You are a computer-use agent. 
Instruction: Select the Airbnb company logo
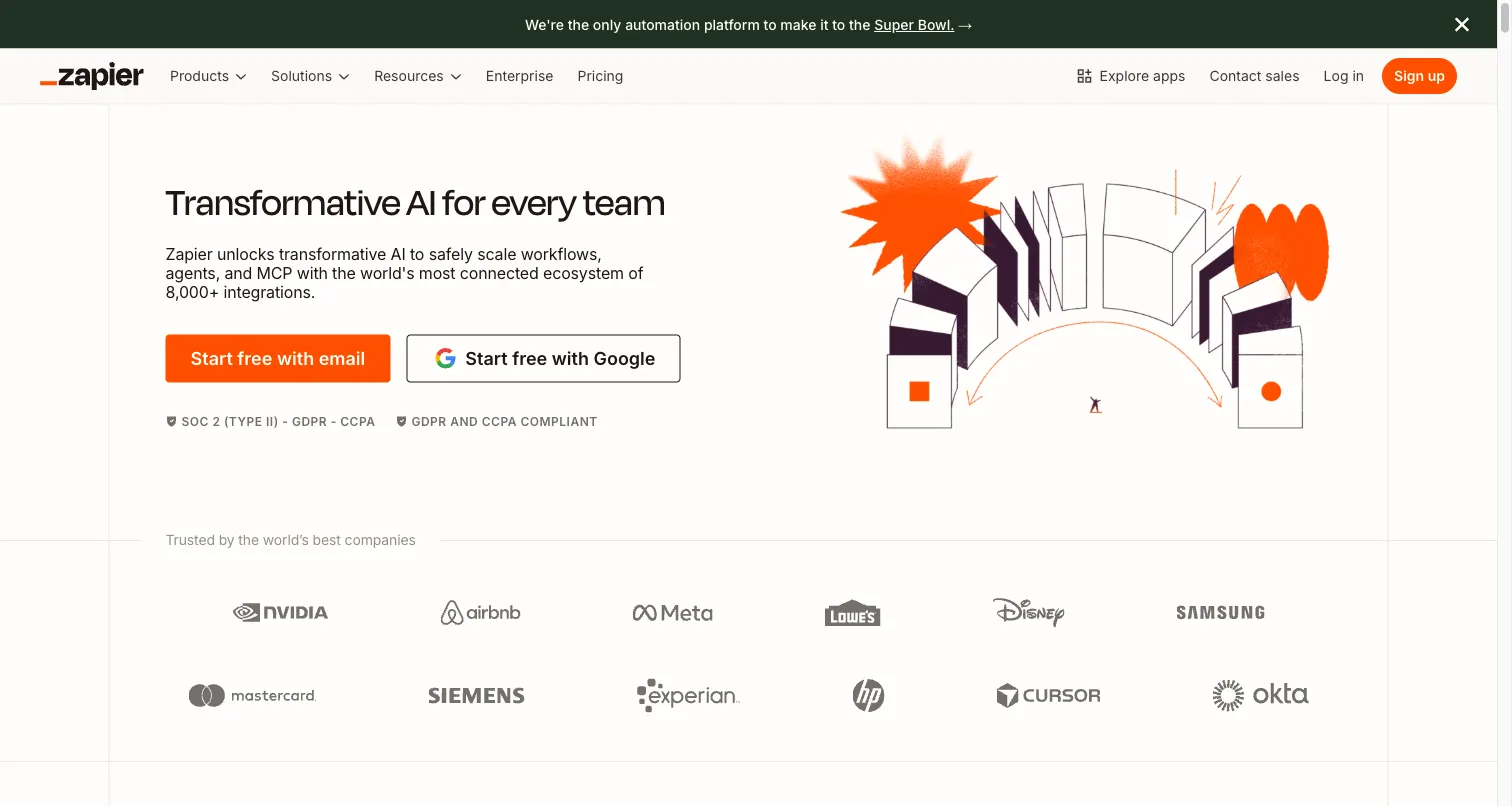tap(480, 612)
